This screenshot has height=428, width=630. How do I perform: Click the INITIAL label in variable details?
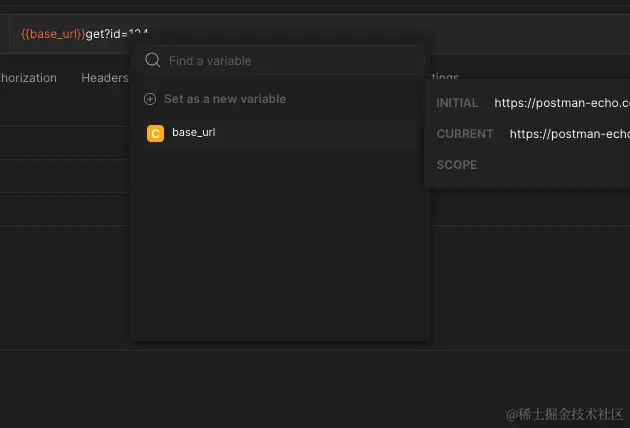[457, 103]
